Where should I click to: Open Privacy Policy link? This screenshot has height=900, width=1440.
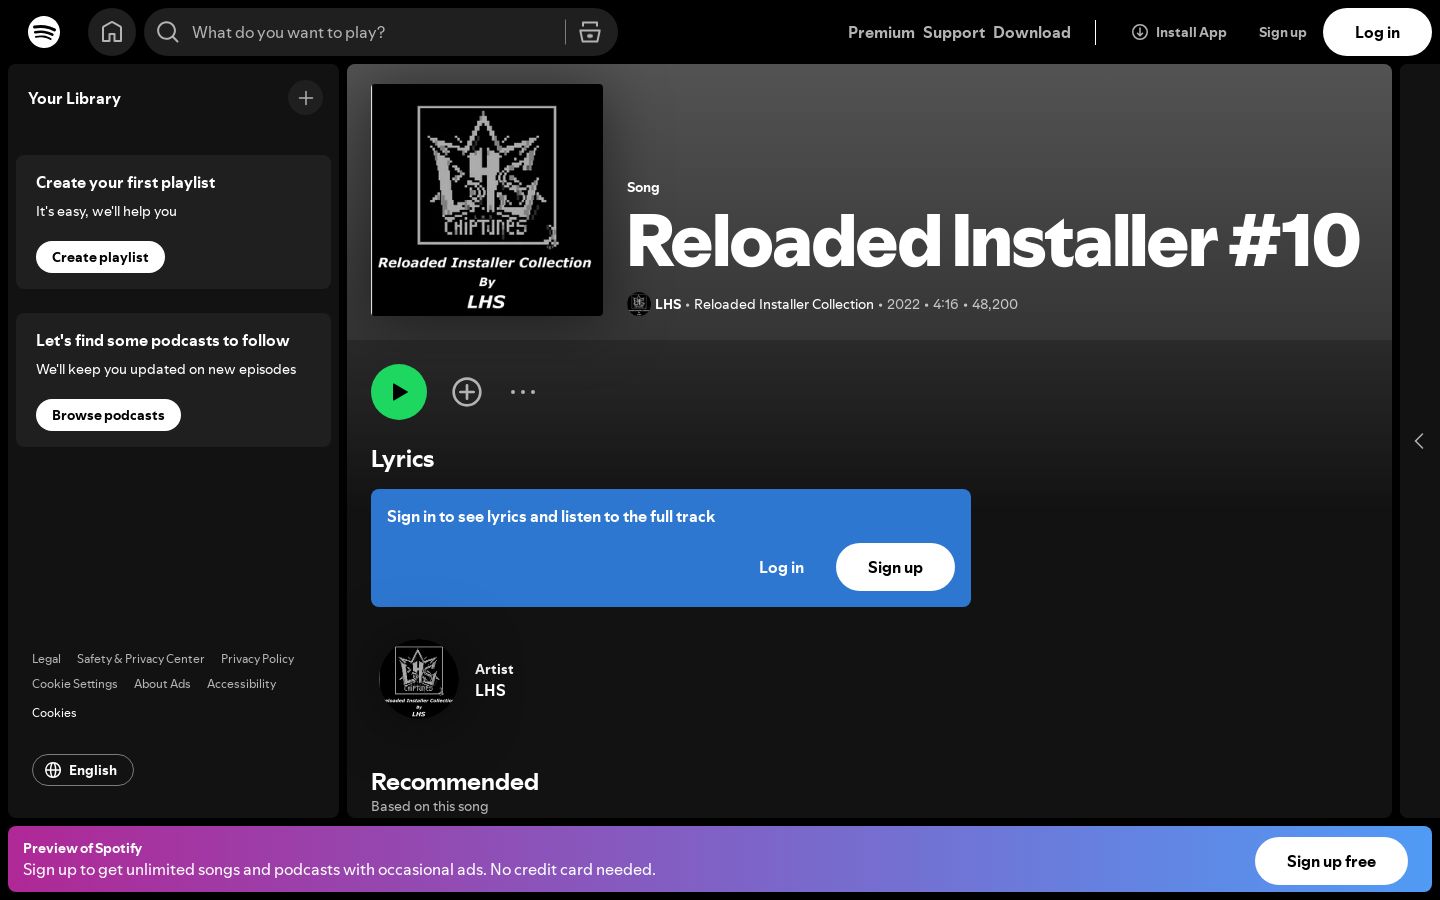(257, 659)
